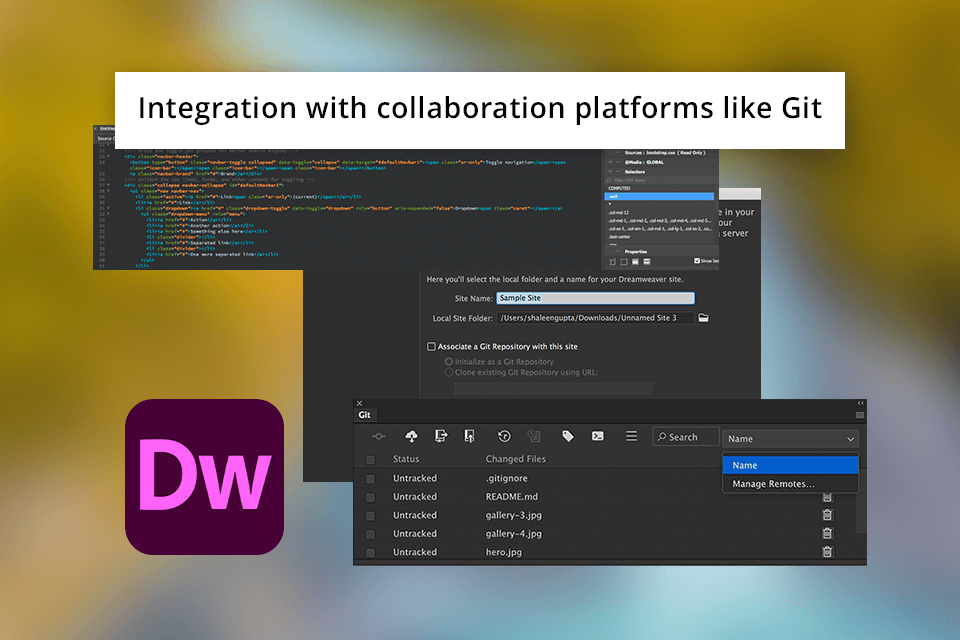Click the Search field in Git panel
The image size is (960, 640).
tap(686, 437)
